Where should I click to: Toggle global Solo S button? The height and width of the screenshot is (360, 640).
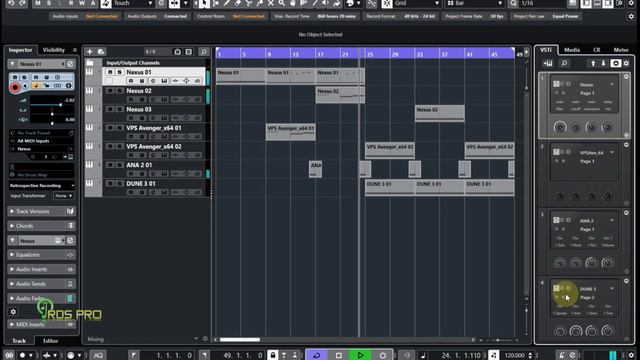pos(49,3)
